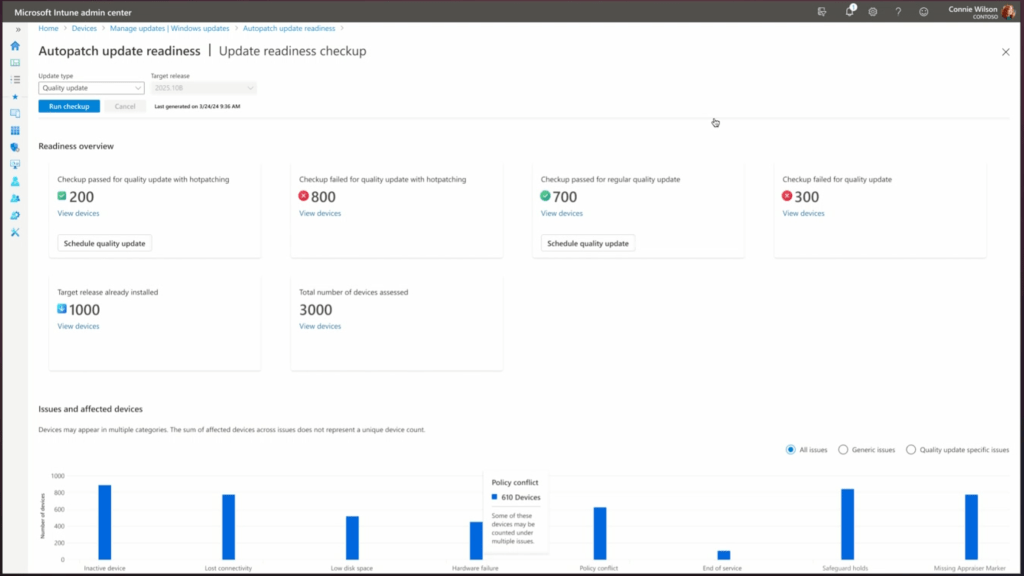View devices that failed quality update checkup
Screen dimensions: 1024x576
click(803, 213)
